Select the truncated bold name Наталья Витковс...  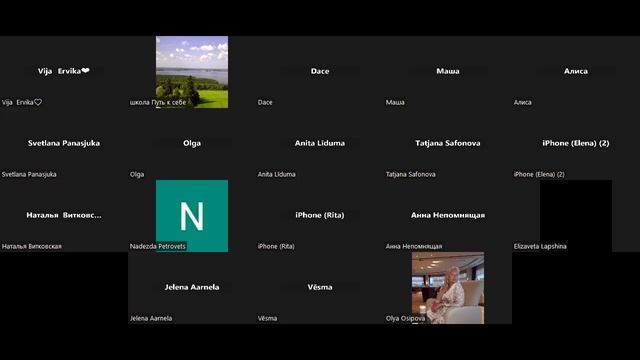coord(64,215)
